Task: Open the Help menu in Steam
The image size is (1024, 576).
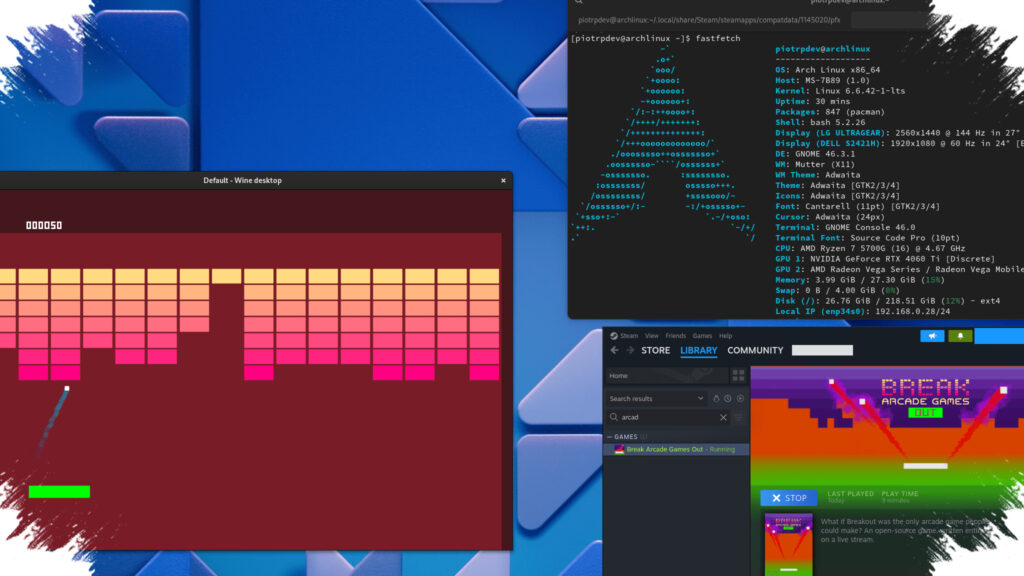Action: tap(726, 336)
